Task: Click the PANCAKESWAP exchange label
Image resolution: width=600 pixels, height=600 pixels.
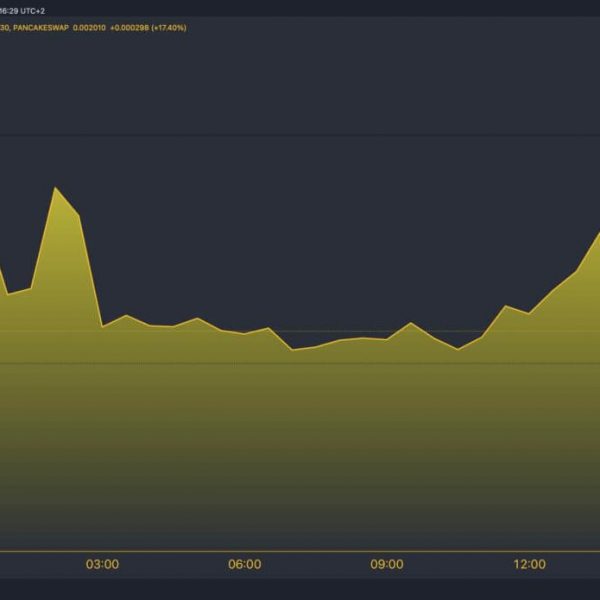Action: pos(41,28)
